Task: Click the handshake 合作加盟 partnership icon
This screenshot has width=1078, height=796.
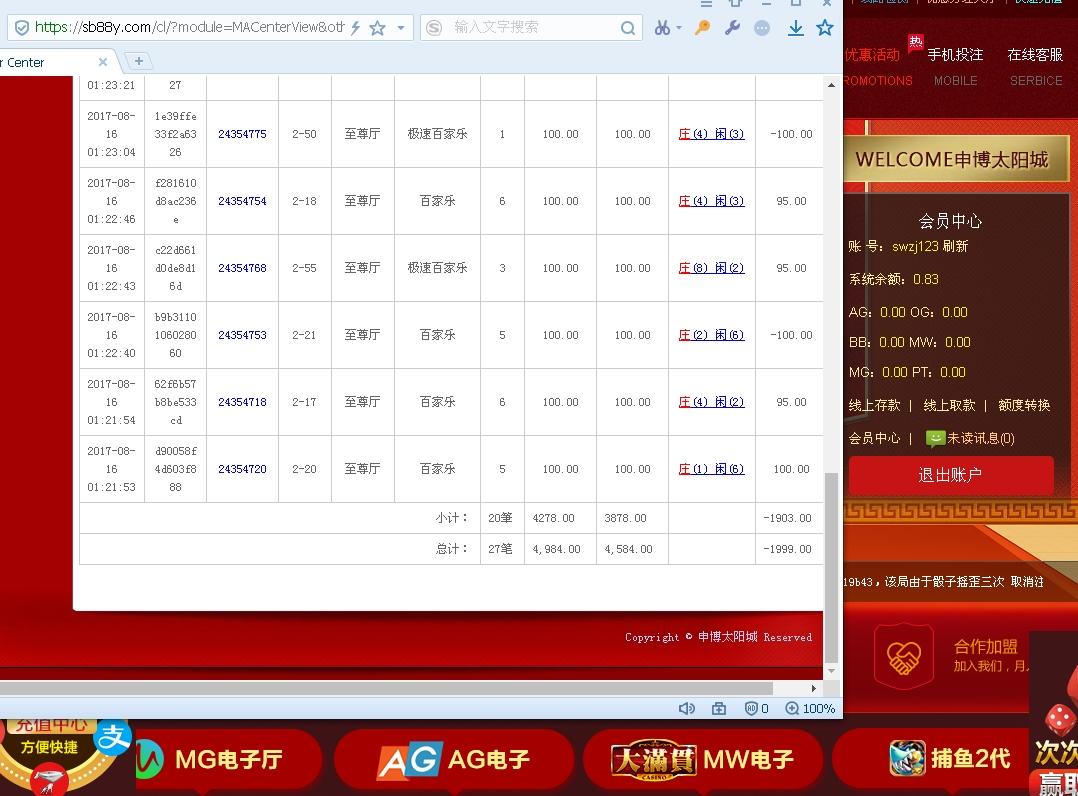Action: pyautogui.click(x=903, y=656)
